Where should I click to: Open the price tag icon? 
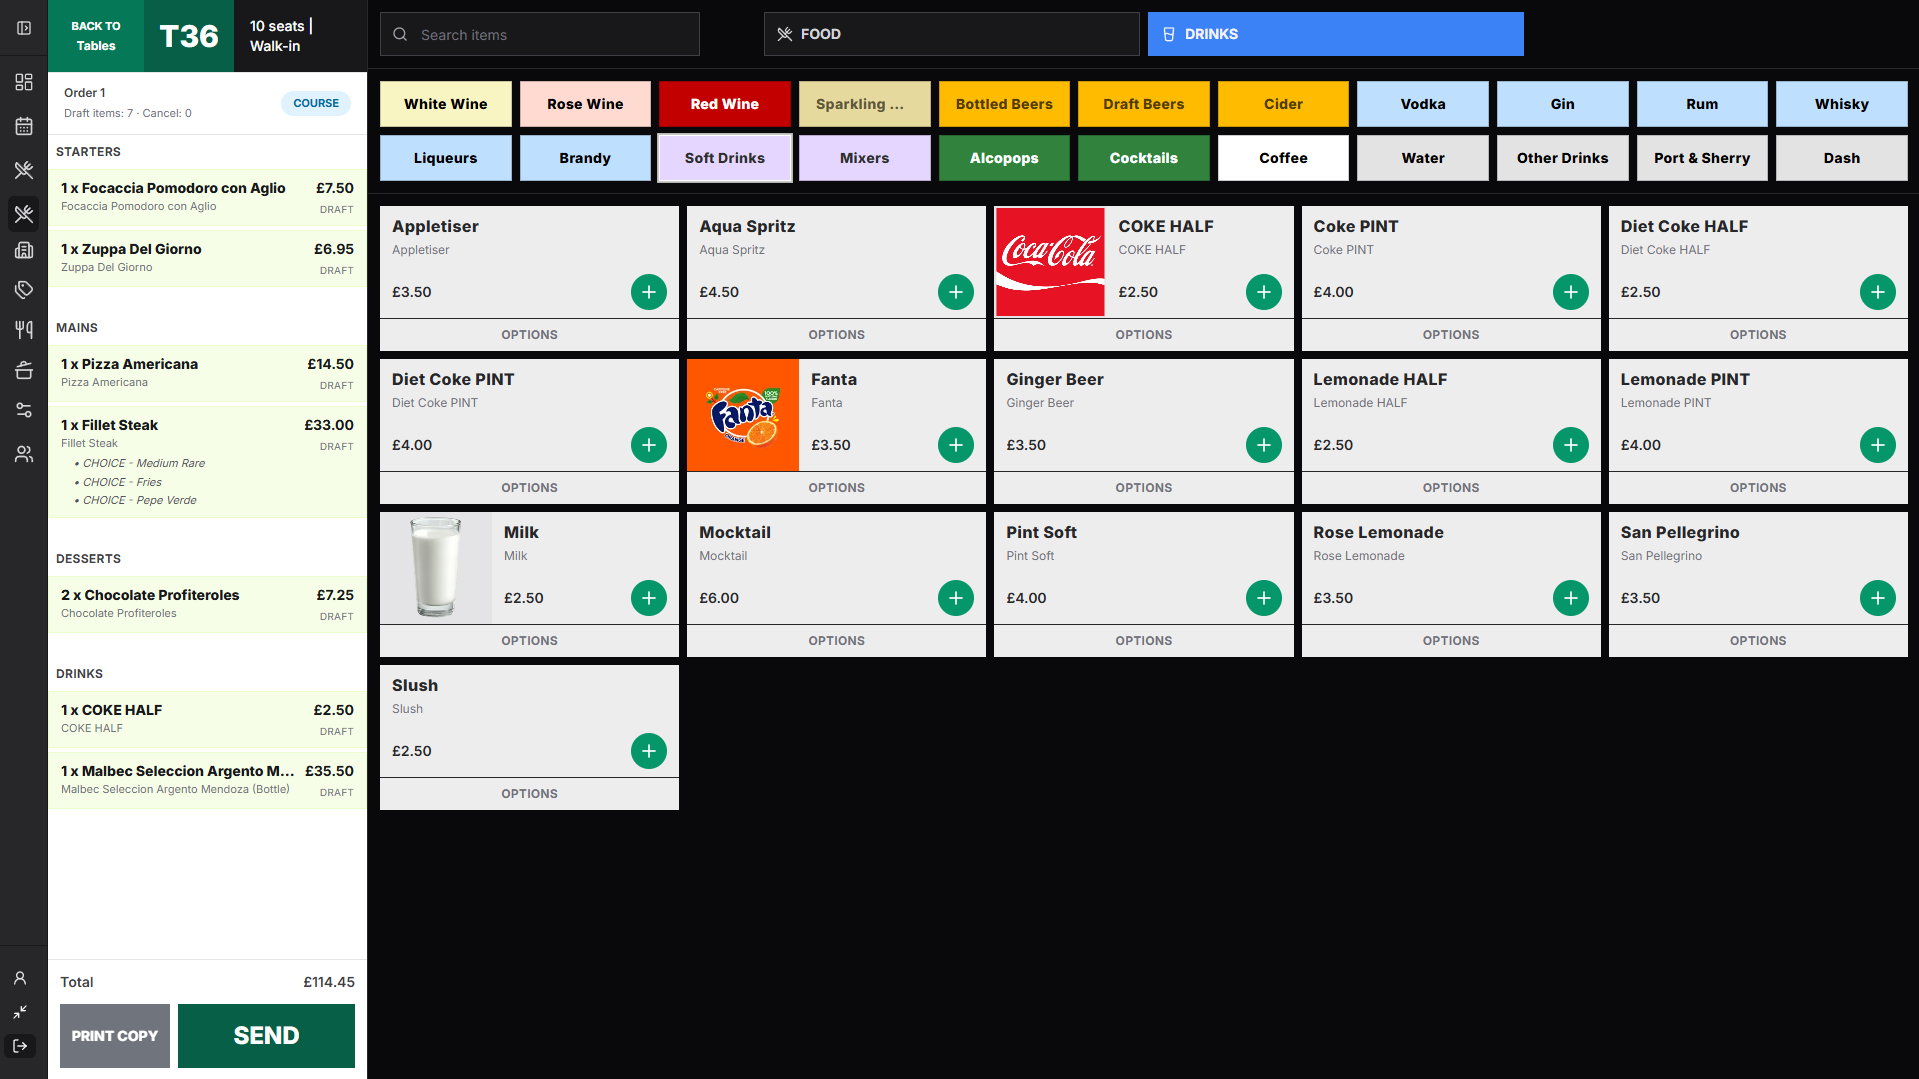point(24,290)
